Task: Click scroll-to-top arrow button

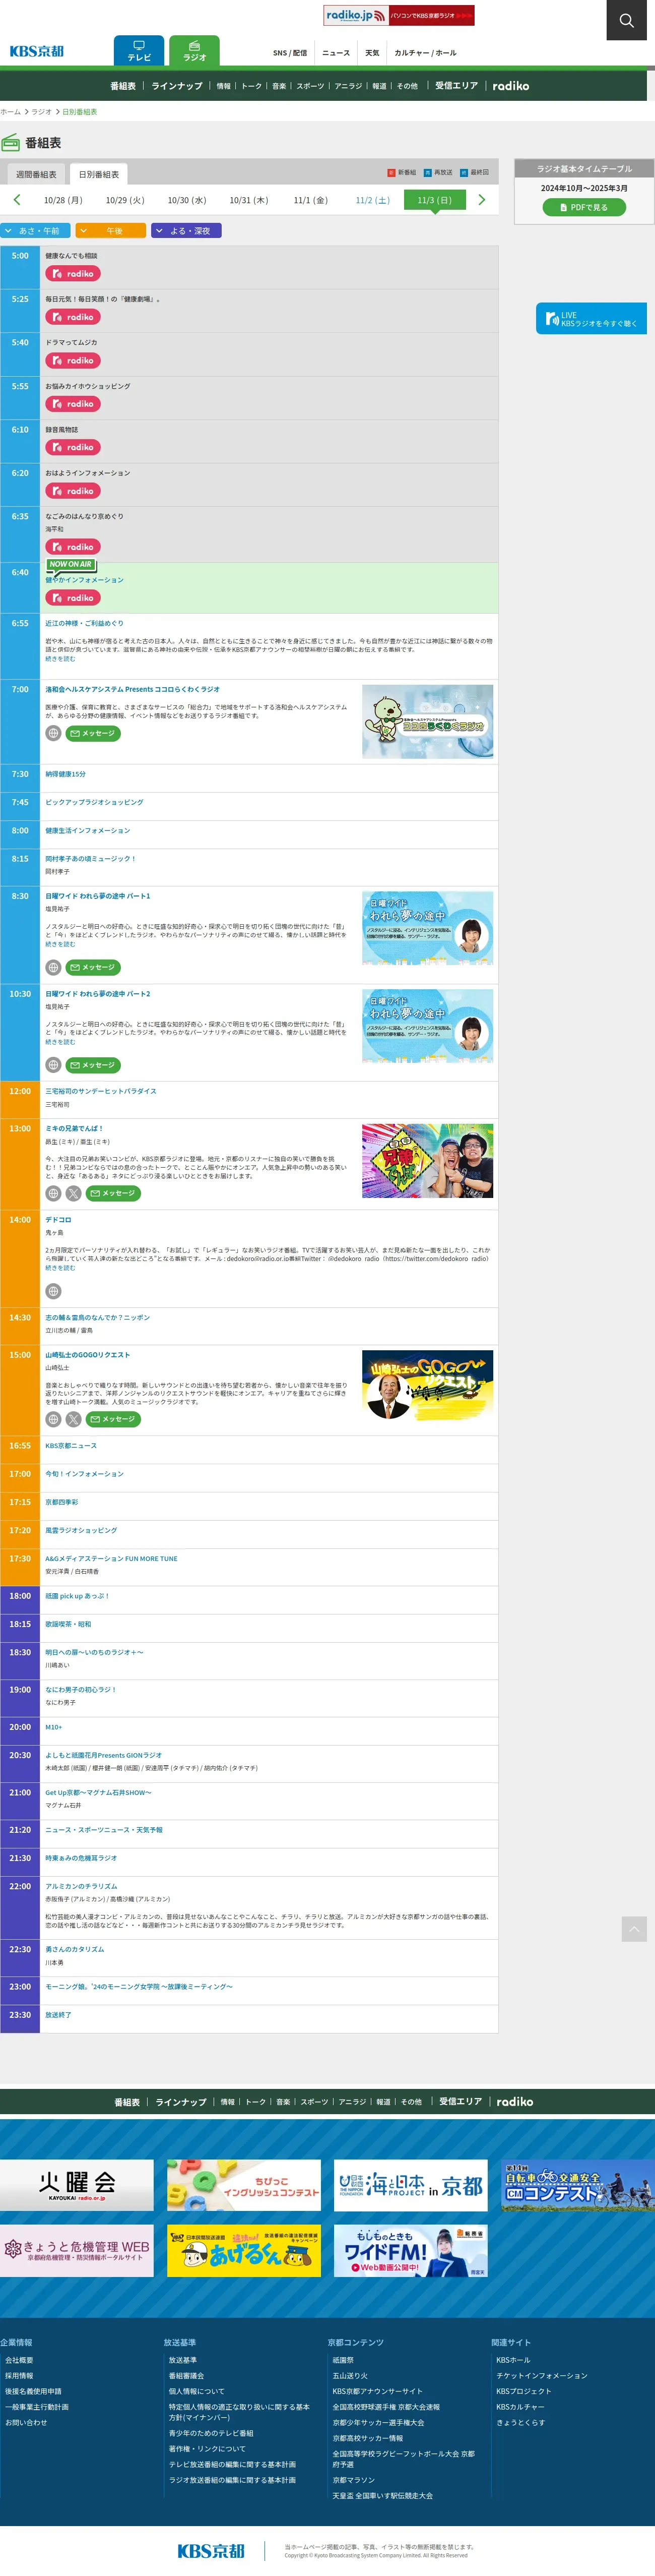Action: [634, 1929]
